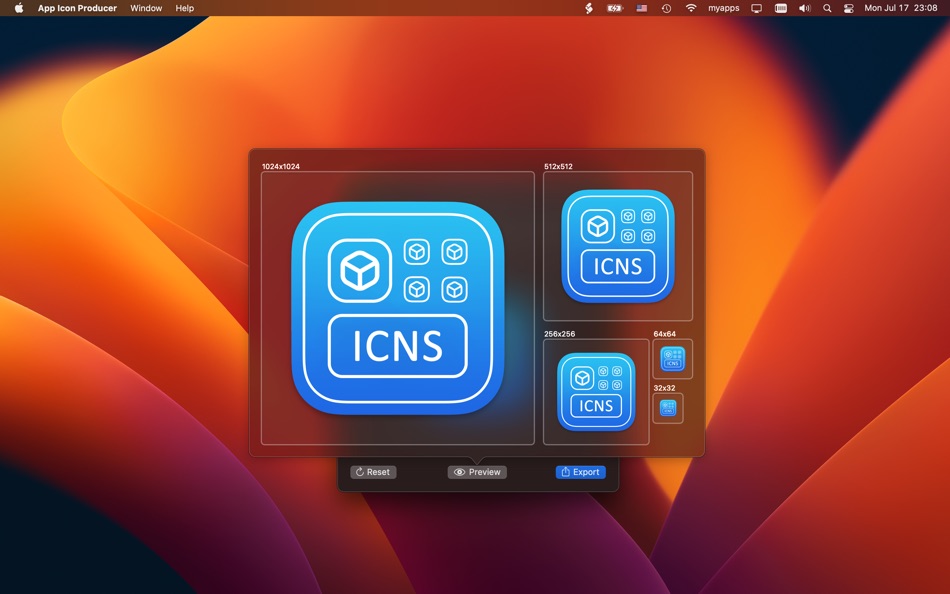Open the sound volume menu

tap(805, 8)
